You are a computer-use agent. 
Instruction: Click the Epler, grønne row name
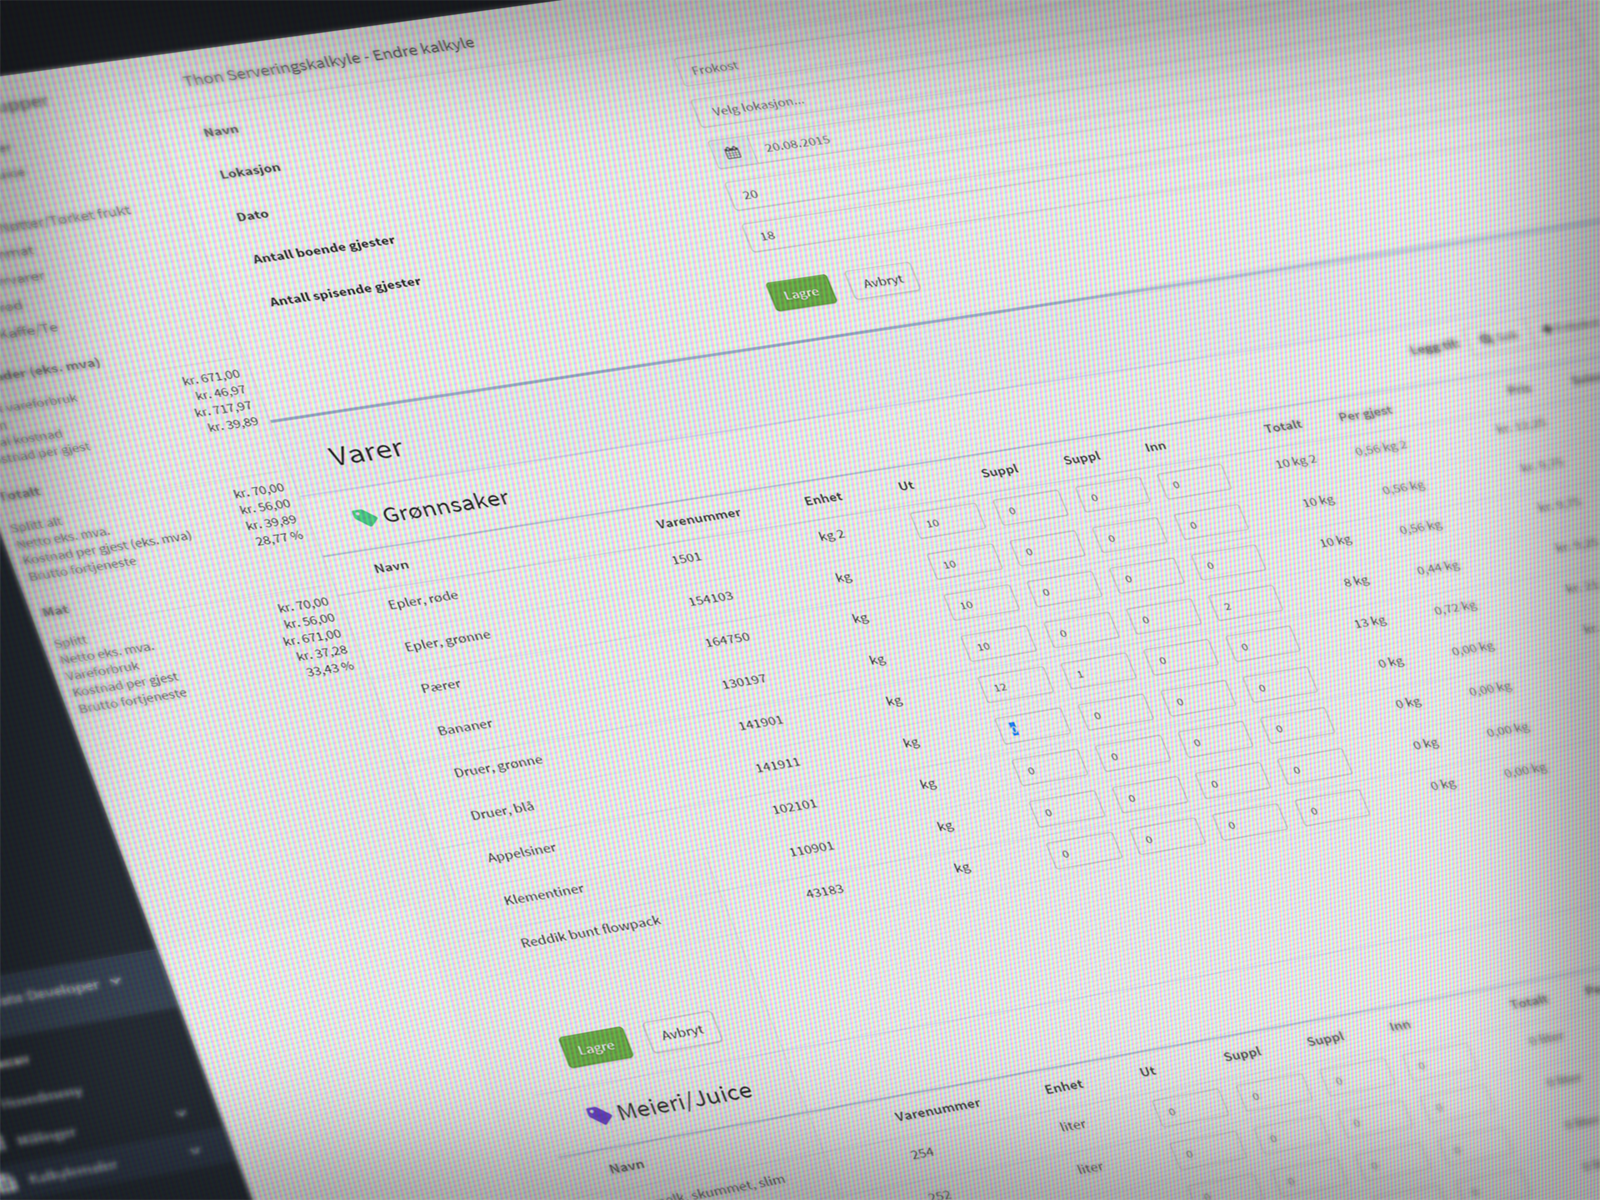click(x=447, y=640)
